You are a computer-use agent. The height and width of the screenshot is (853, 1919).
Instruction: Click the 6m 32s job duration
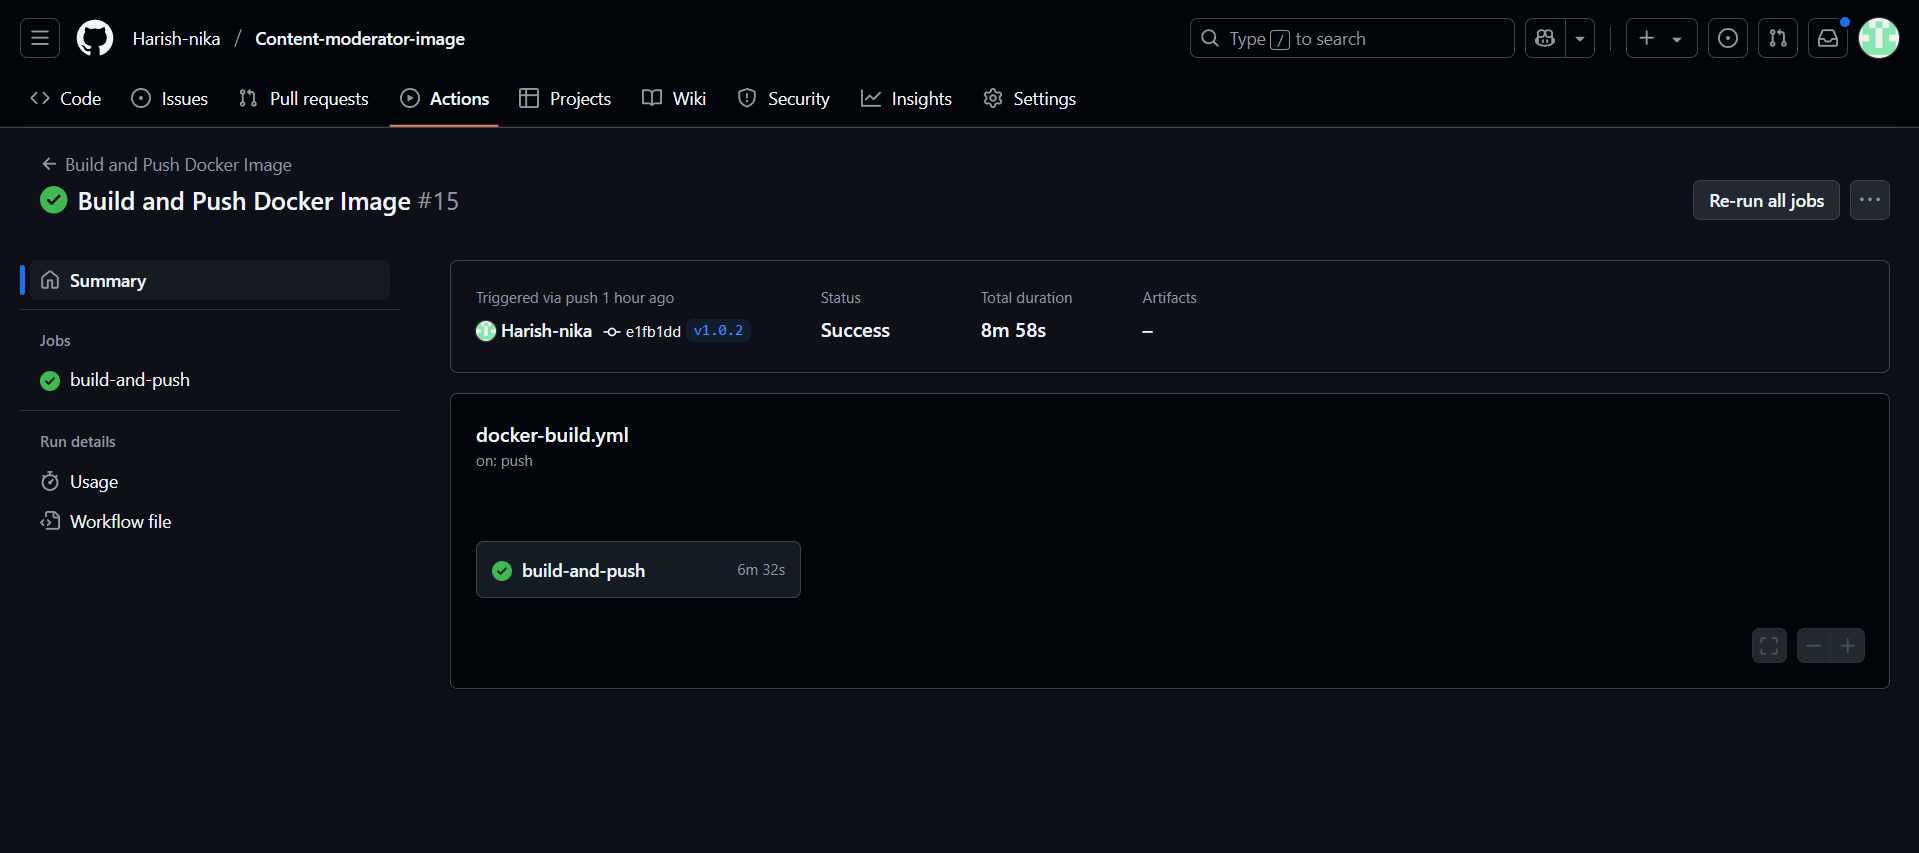click(761, 570)
